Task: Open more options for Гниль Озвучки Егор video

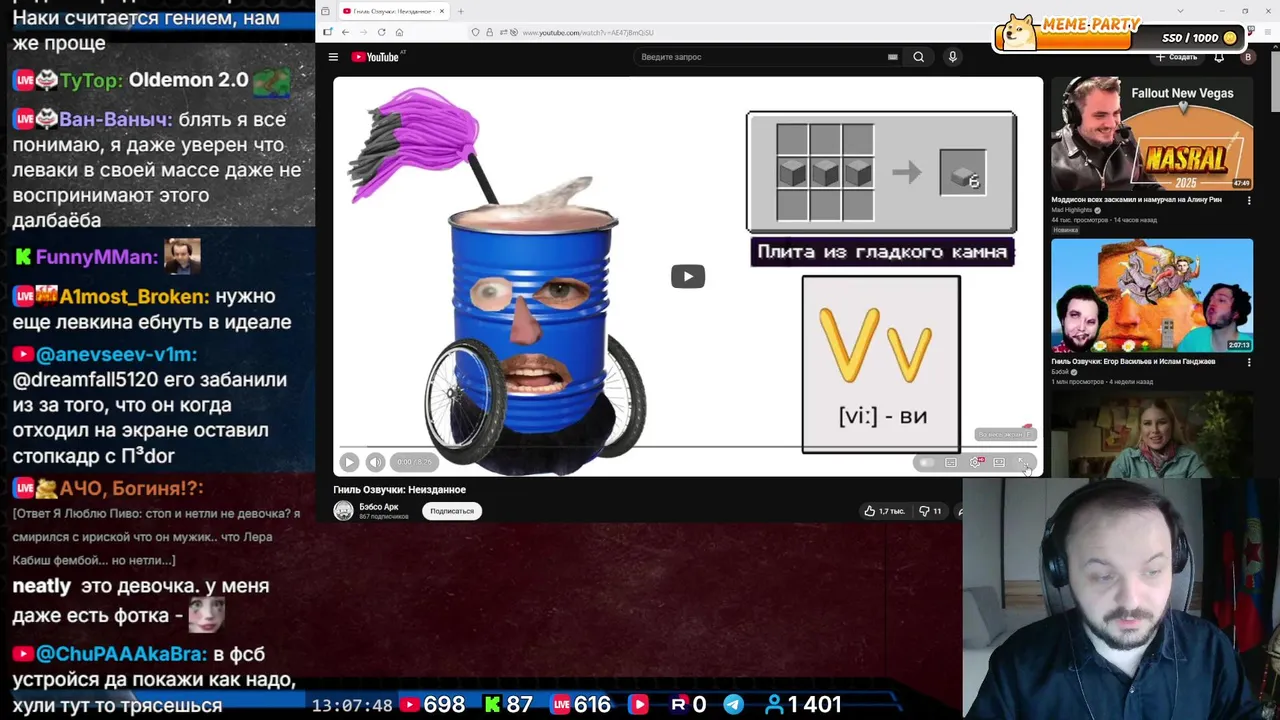Action: click(x=1248, y=362)
